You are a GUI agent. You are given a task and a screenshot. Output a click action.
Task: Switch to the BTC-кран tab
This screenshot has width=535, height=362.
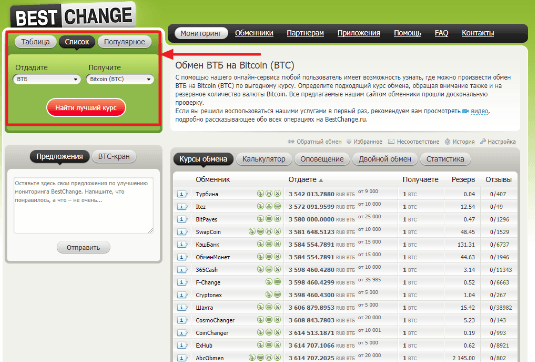(x=114, y=157)
